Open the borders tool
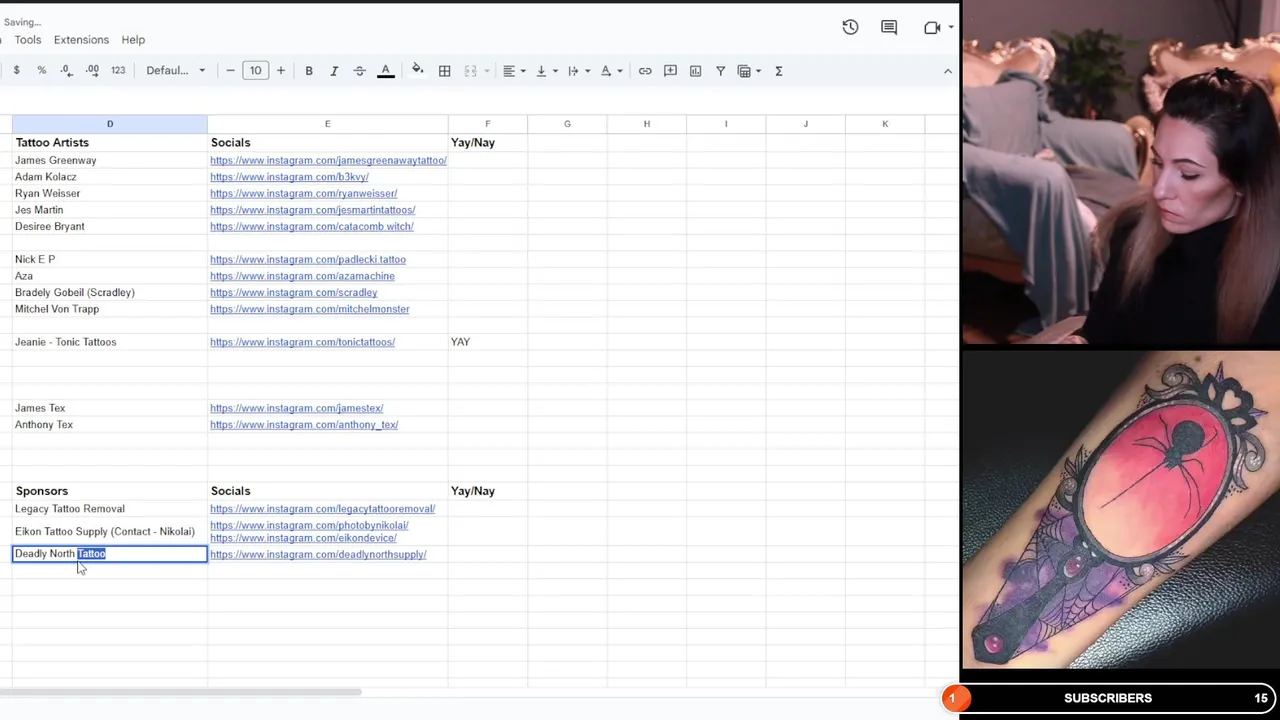1280x720 pixels. [x=444, y=70]
